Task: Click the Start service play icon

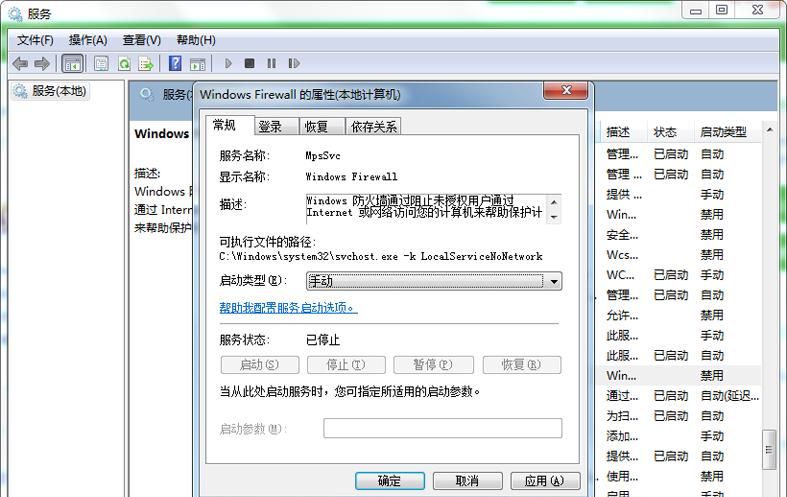Action: [228, 63]
